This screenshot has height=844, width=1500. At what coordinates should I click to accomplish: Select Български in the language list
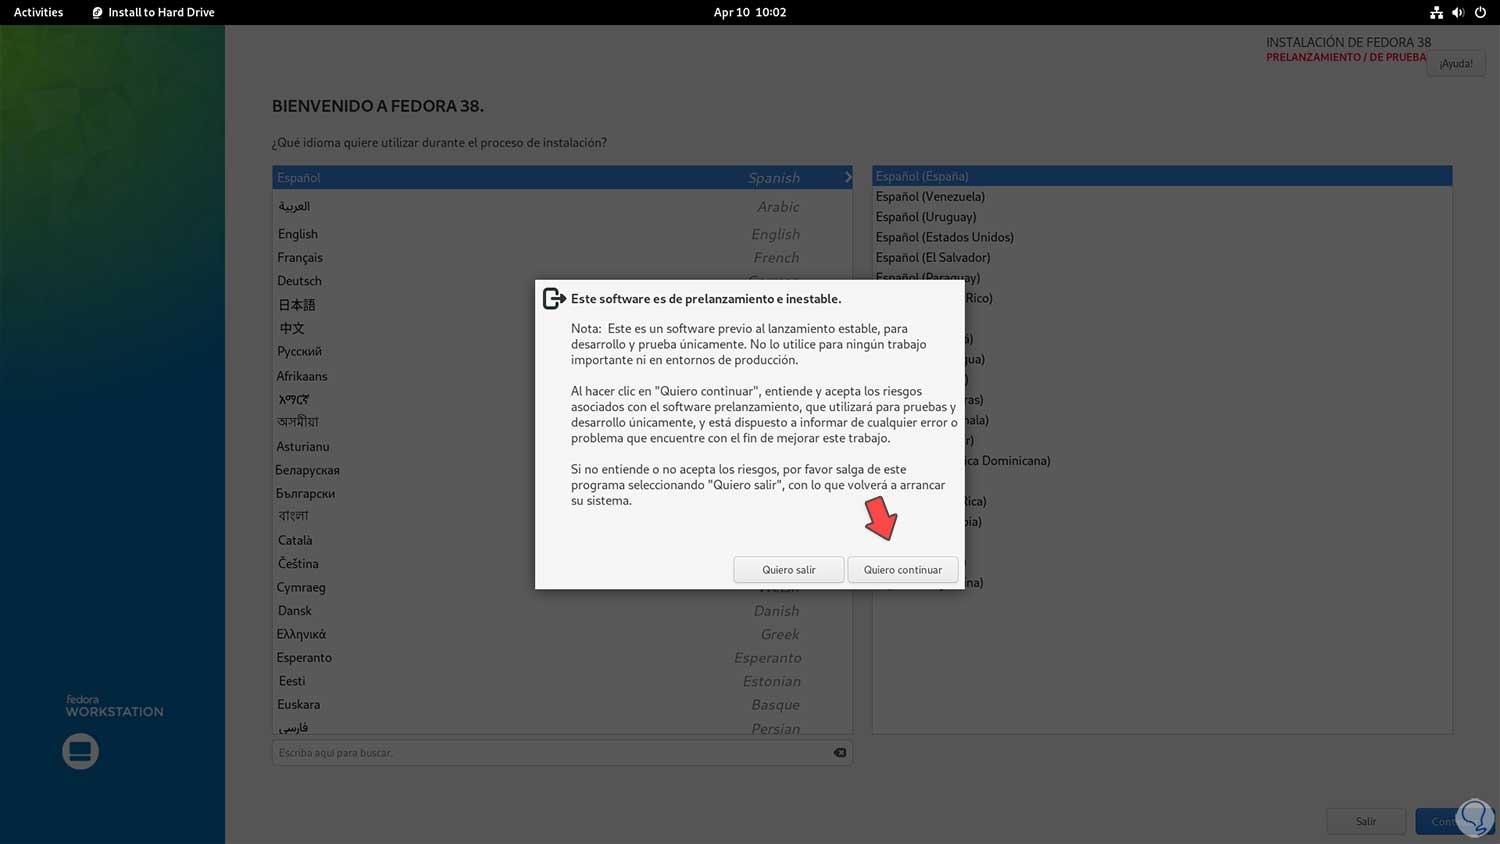click(562, 493)
